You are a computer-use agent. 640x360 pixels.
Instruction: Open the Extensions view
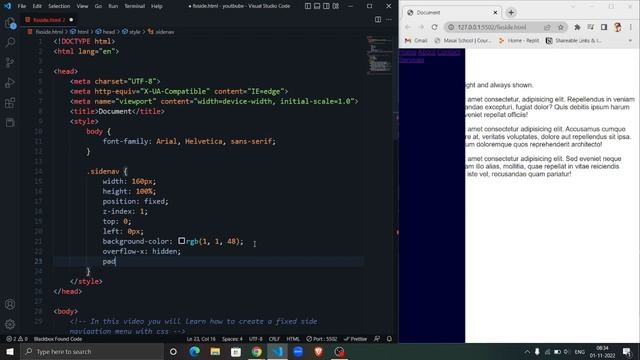tap(10, 102)
